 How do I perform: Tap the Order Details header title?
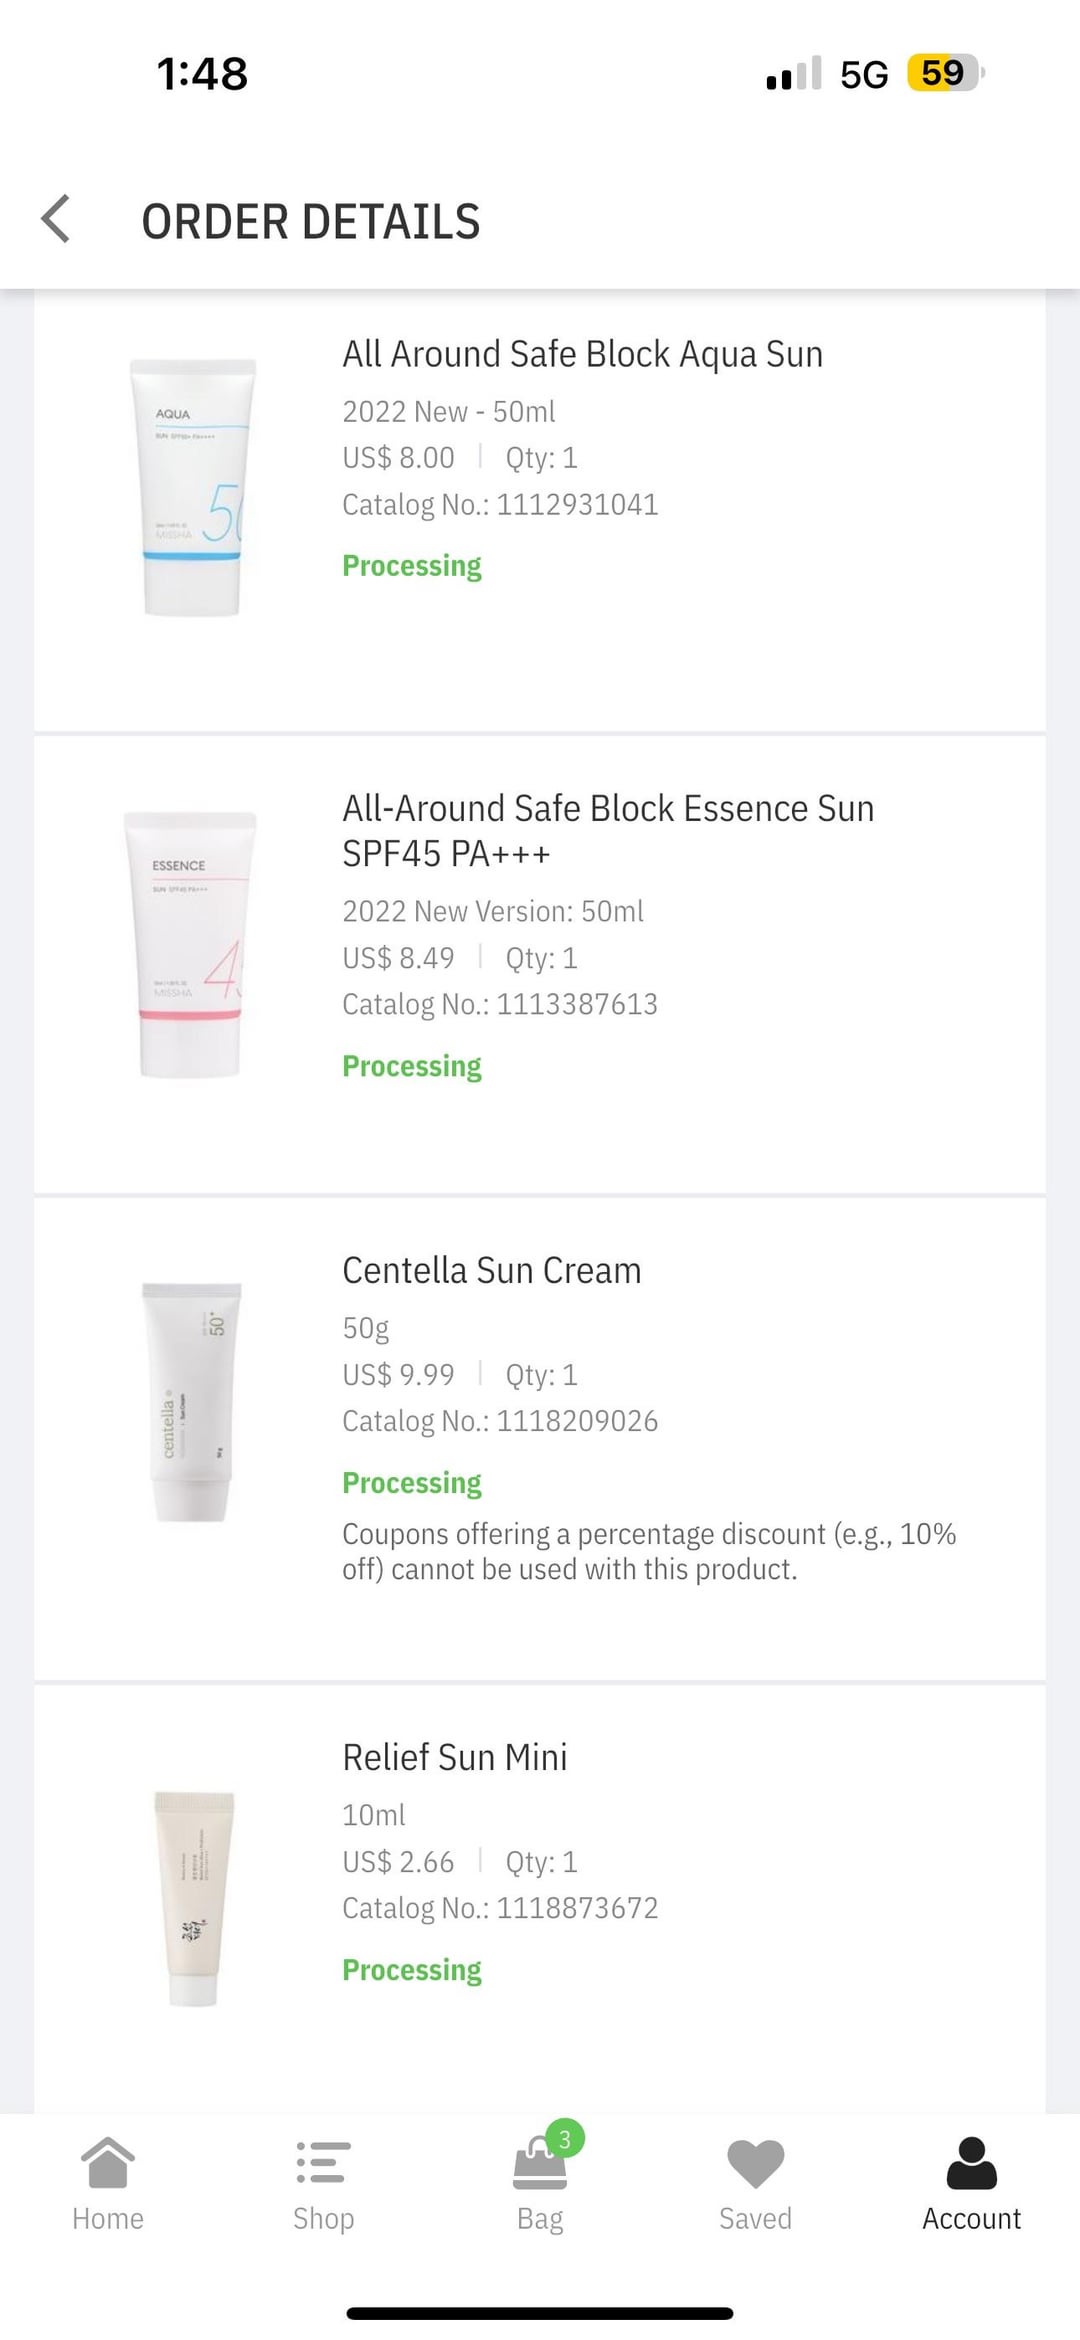click(x=310, y=221)
